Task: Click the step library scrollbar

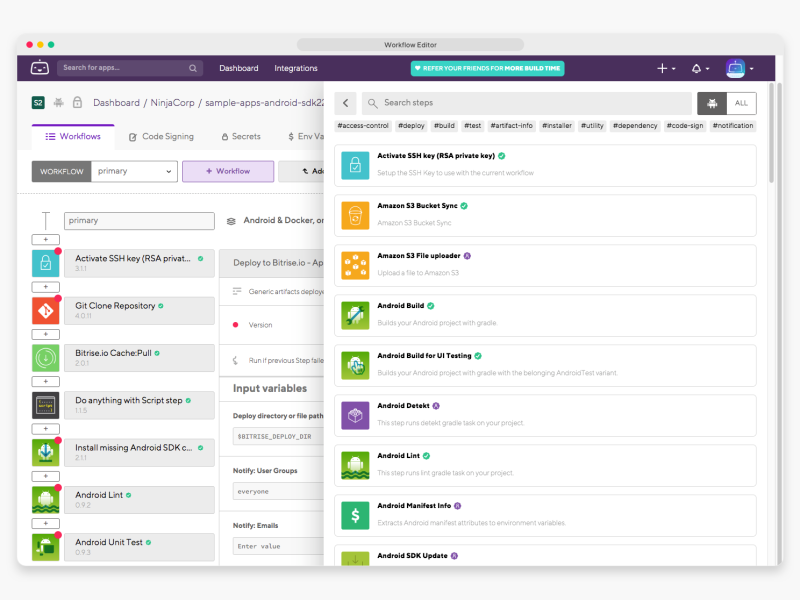Action: coord(771,133)
